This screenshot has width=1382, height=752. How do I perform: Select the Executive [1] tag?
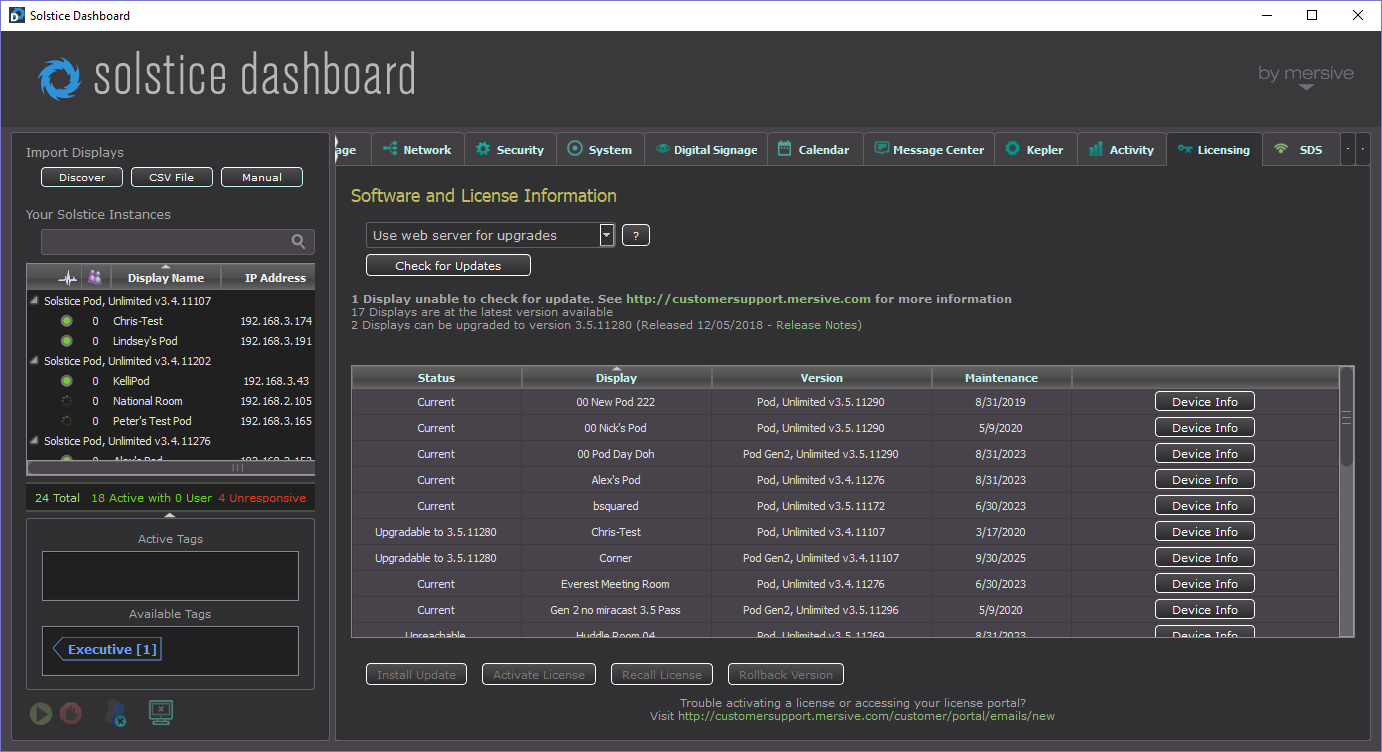(106, 649)
